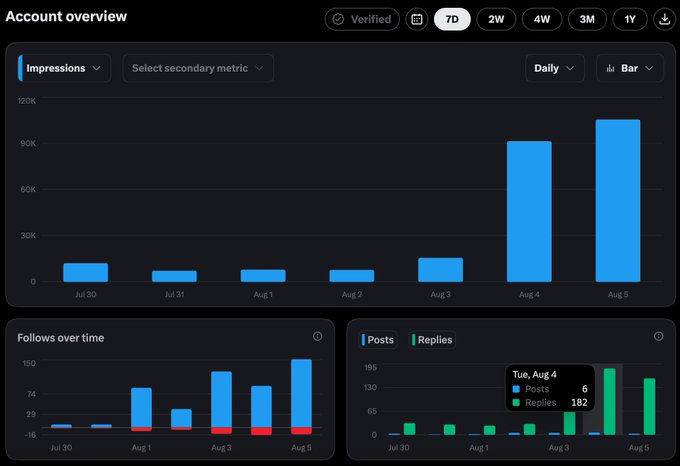Viewport: 680px width, 466px height.
Task: Select the 1Y time range
Action: (x=630, y=19)
